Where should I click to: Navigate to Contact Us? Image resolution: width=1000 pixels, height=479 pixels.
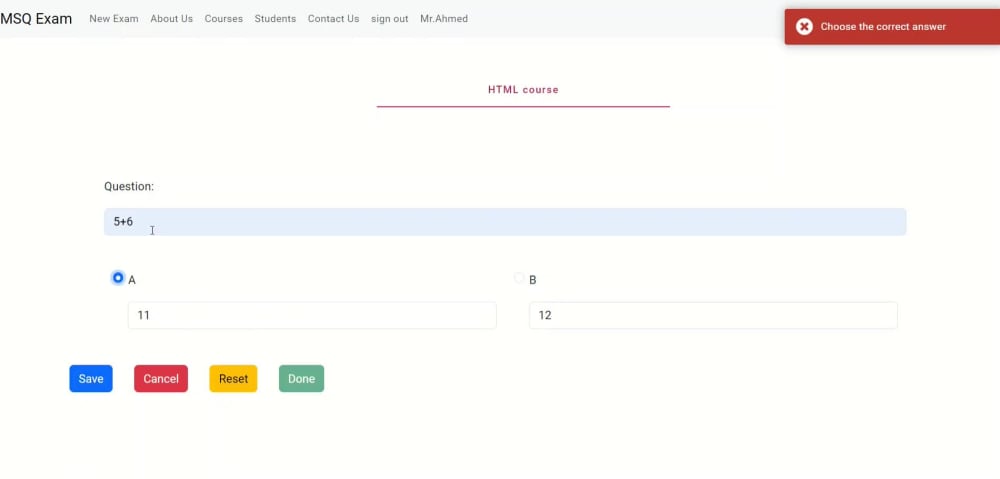(334, 19)
